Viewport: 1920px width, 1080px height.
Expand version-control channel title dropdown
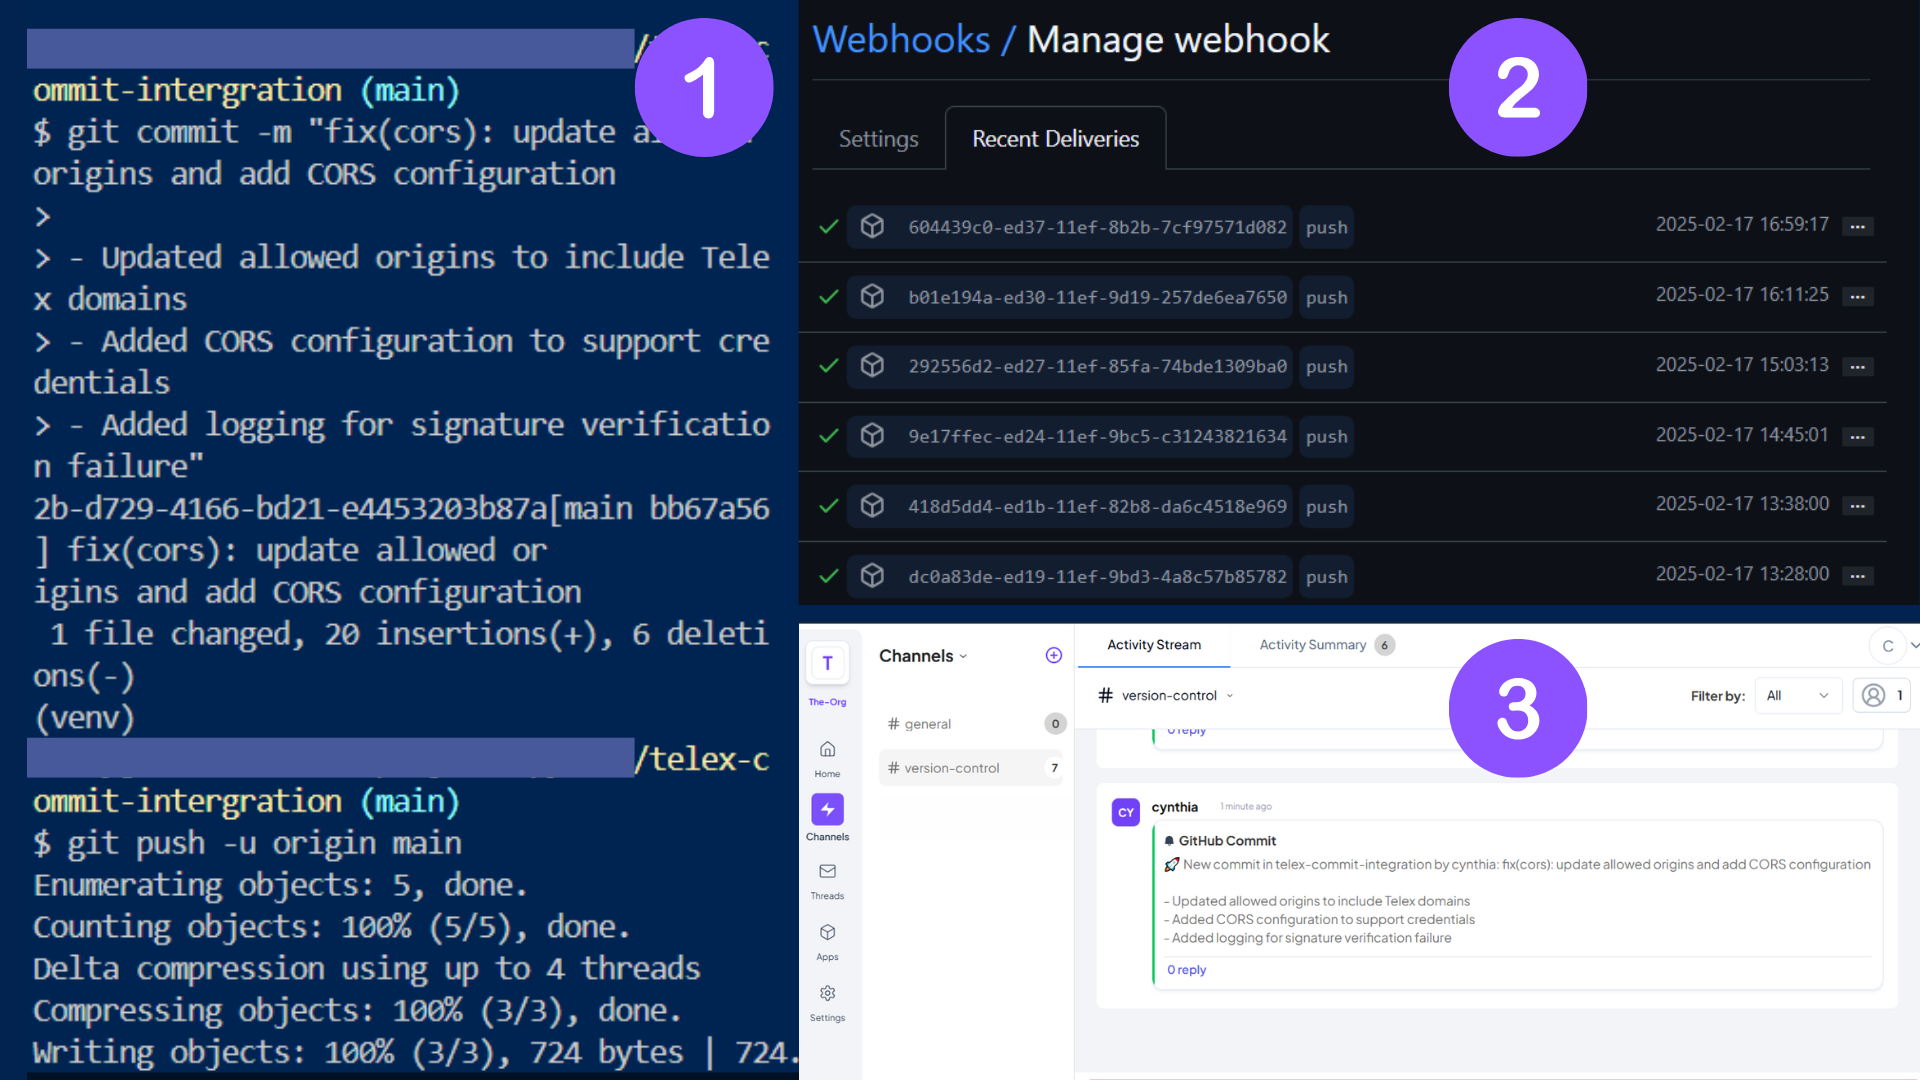[1230, 696]
